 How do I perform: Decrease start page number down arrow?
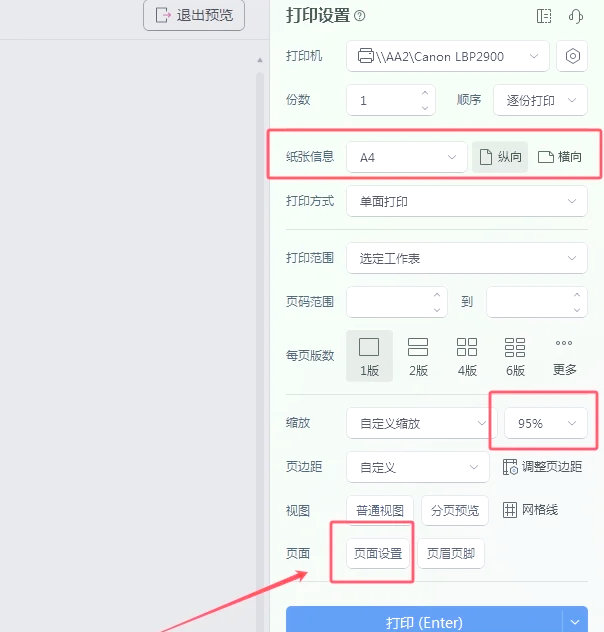pos(437,310)
